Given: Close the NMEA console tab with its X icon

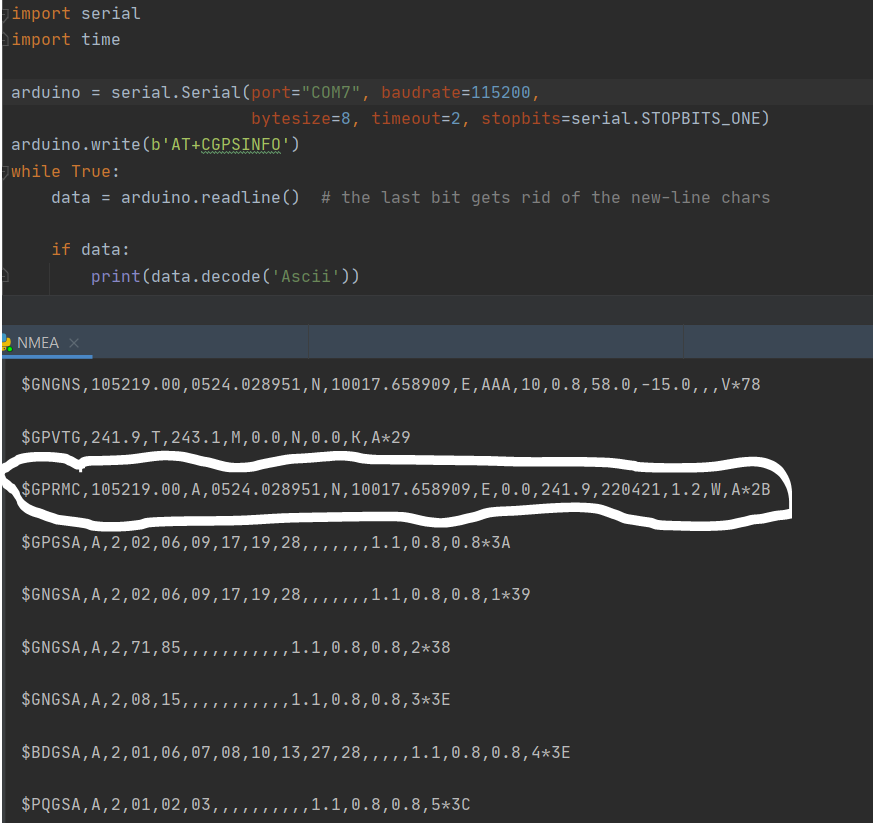Looking at the screenshot, I should coord(73,341).
